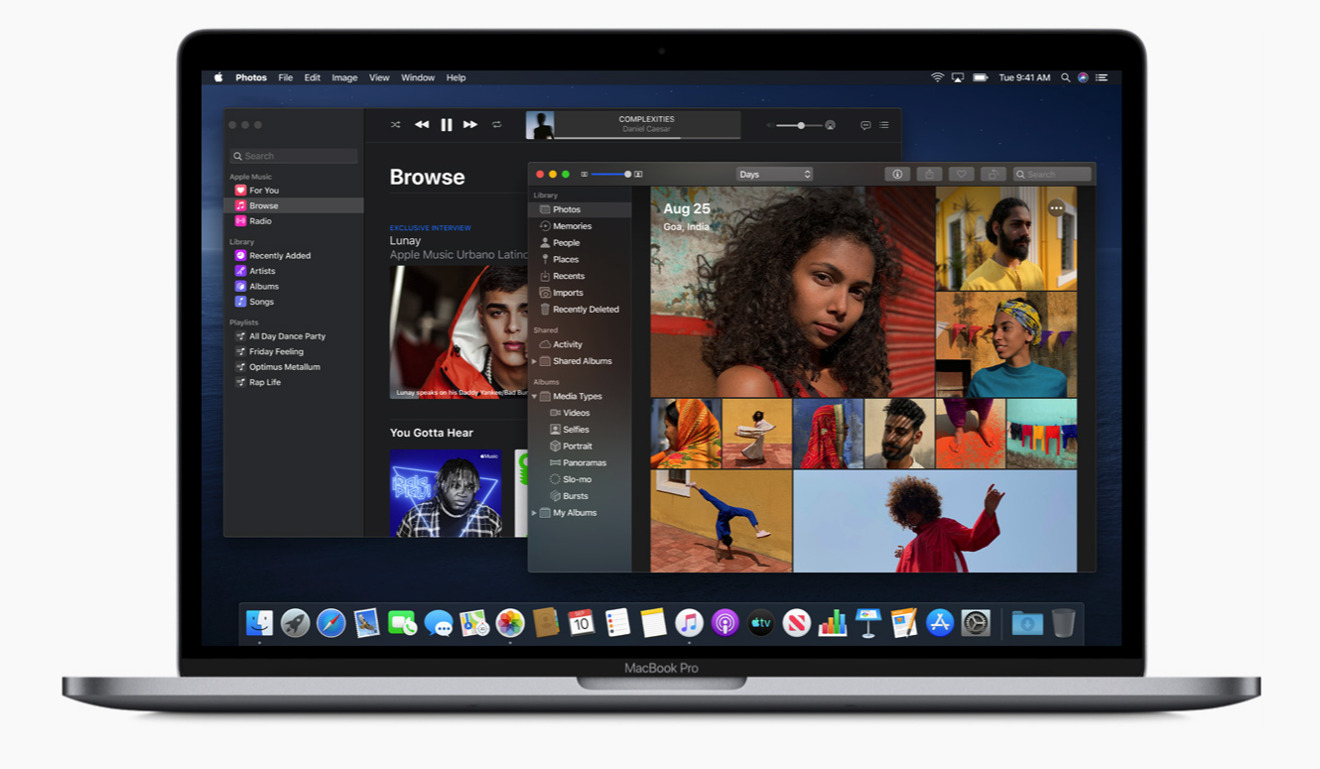Open the Panoramas album in Photos

pos(580,463)
